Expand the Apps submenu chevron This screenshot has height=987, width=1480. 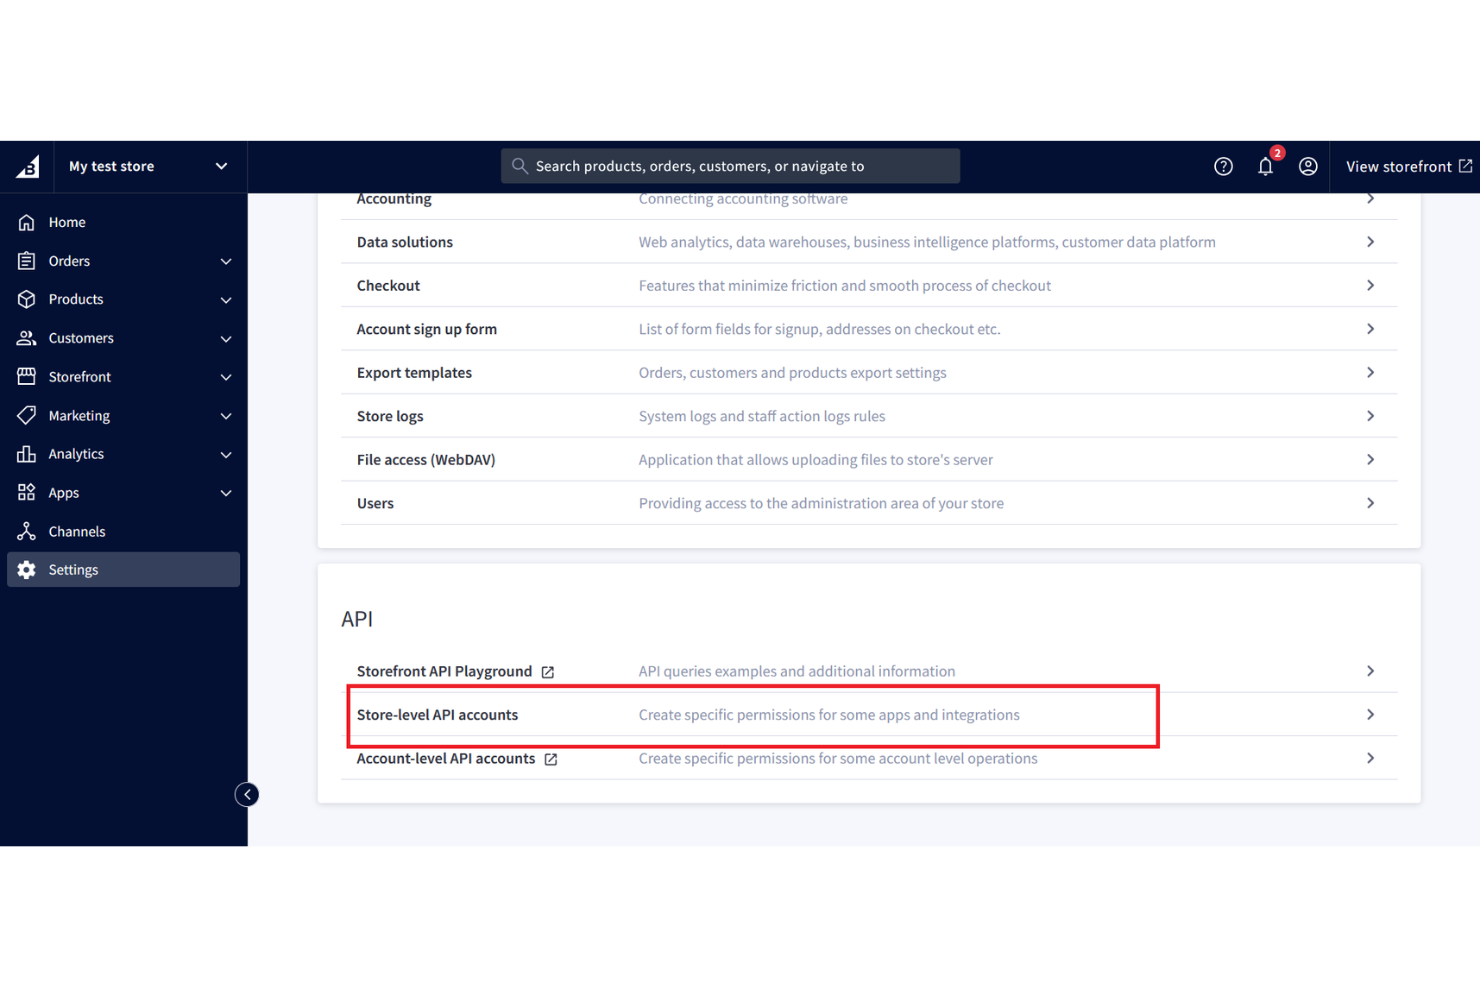click(x=226, y=493)
